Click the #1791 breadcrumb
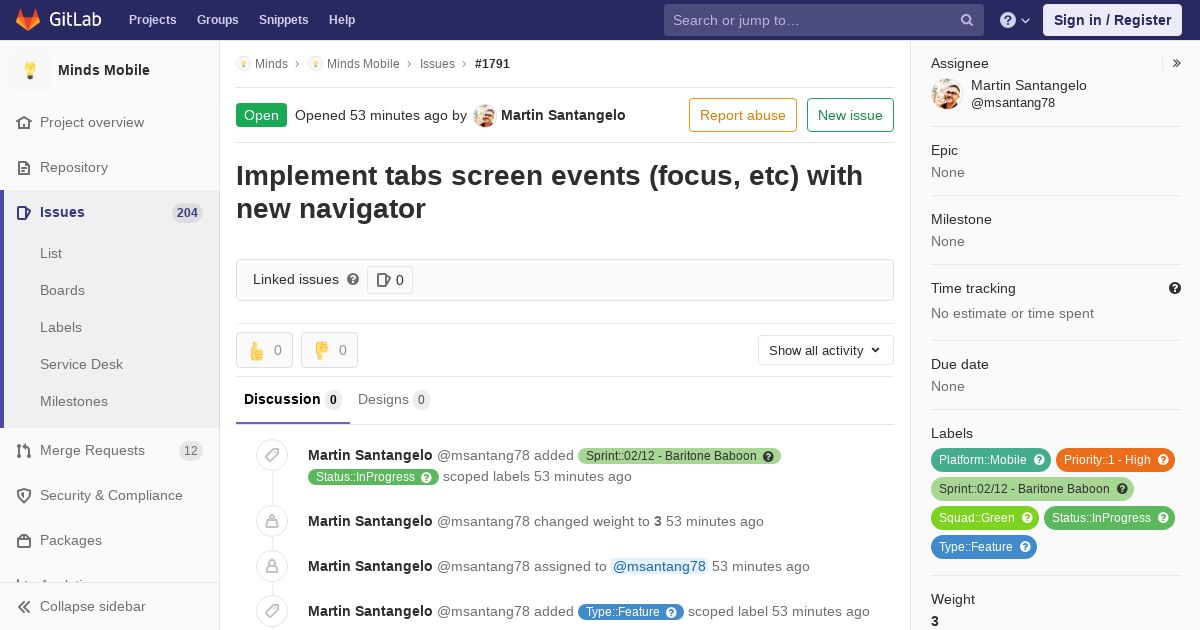This screenshot has width=1200, height=630. coord(492,64)
